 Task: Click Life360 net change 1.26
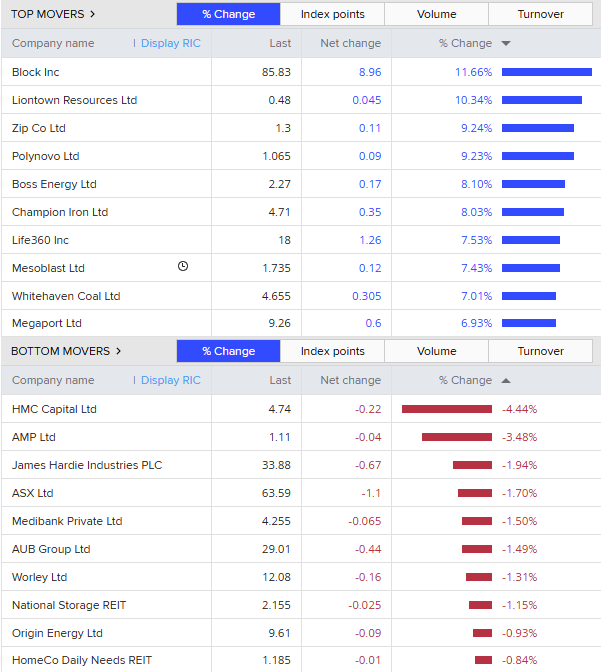tap(370, 240)
